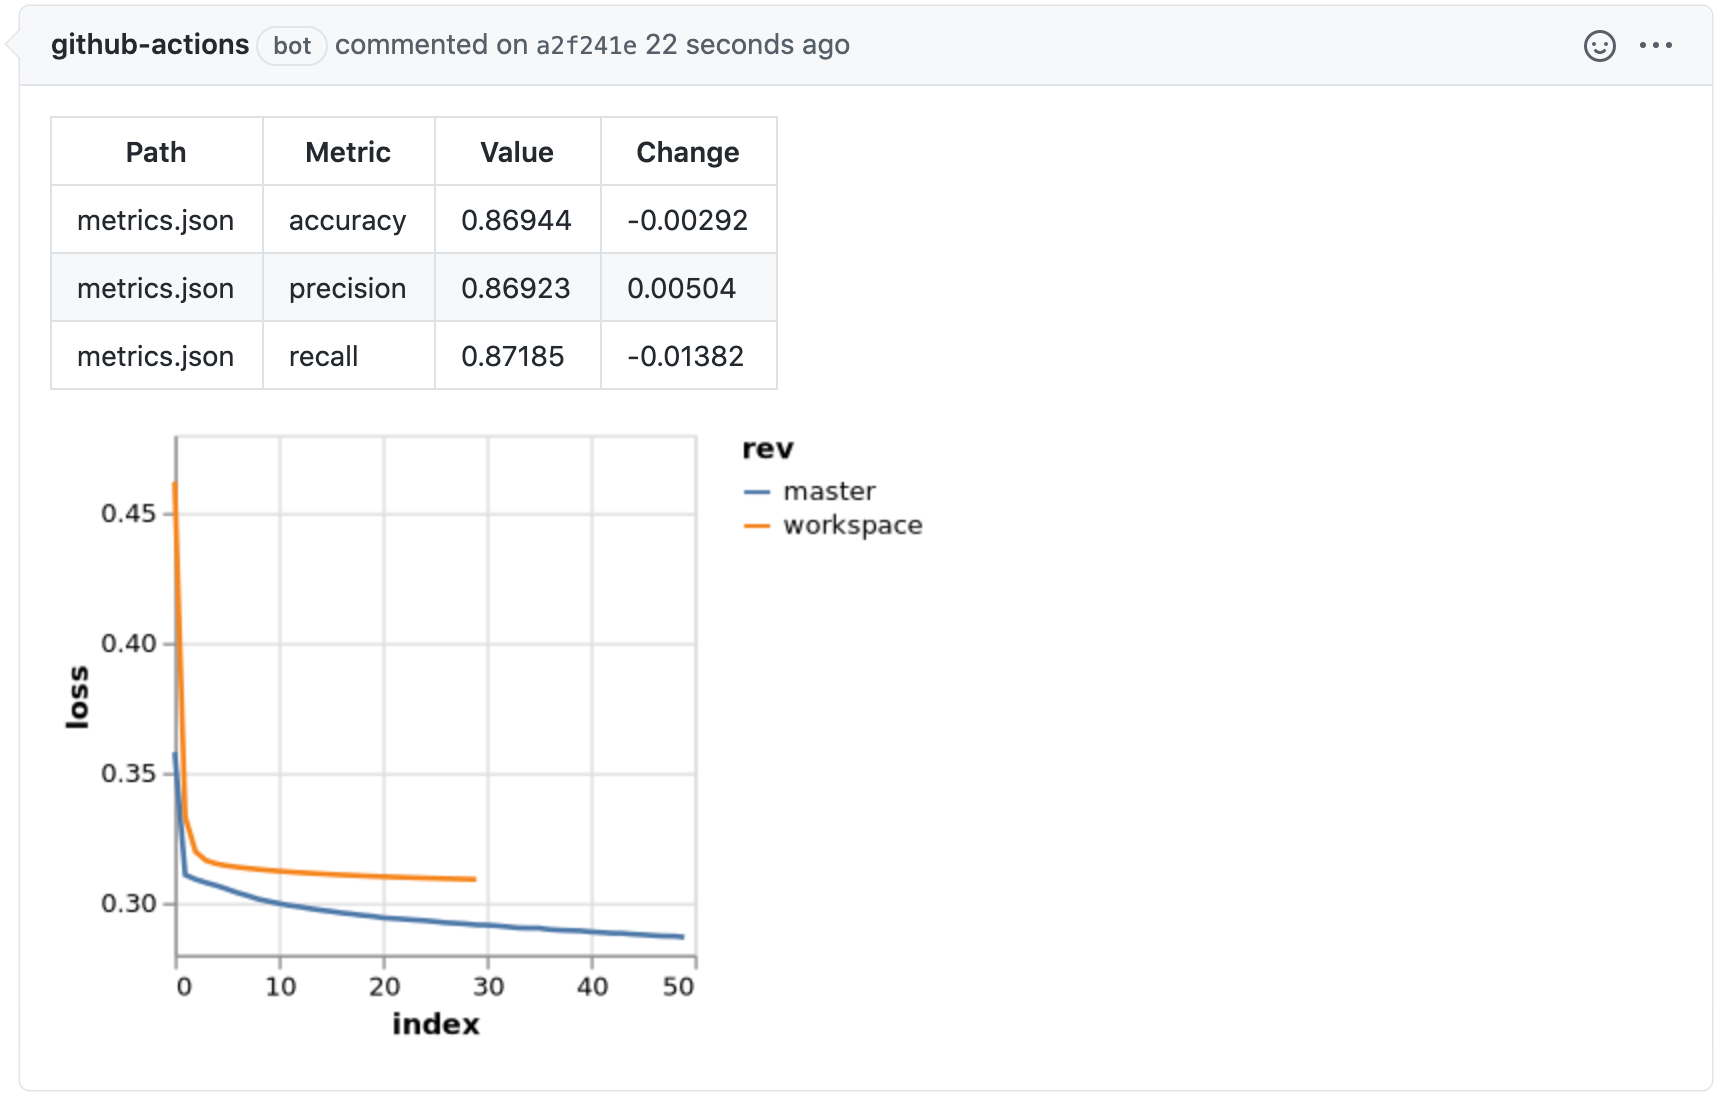Viewport: 1718px width, 1096px height.
Task: Select the Path column header
Action: 155,152
